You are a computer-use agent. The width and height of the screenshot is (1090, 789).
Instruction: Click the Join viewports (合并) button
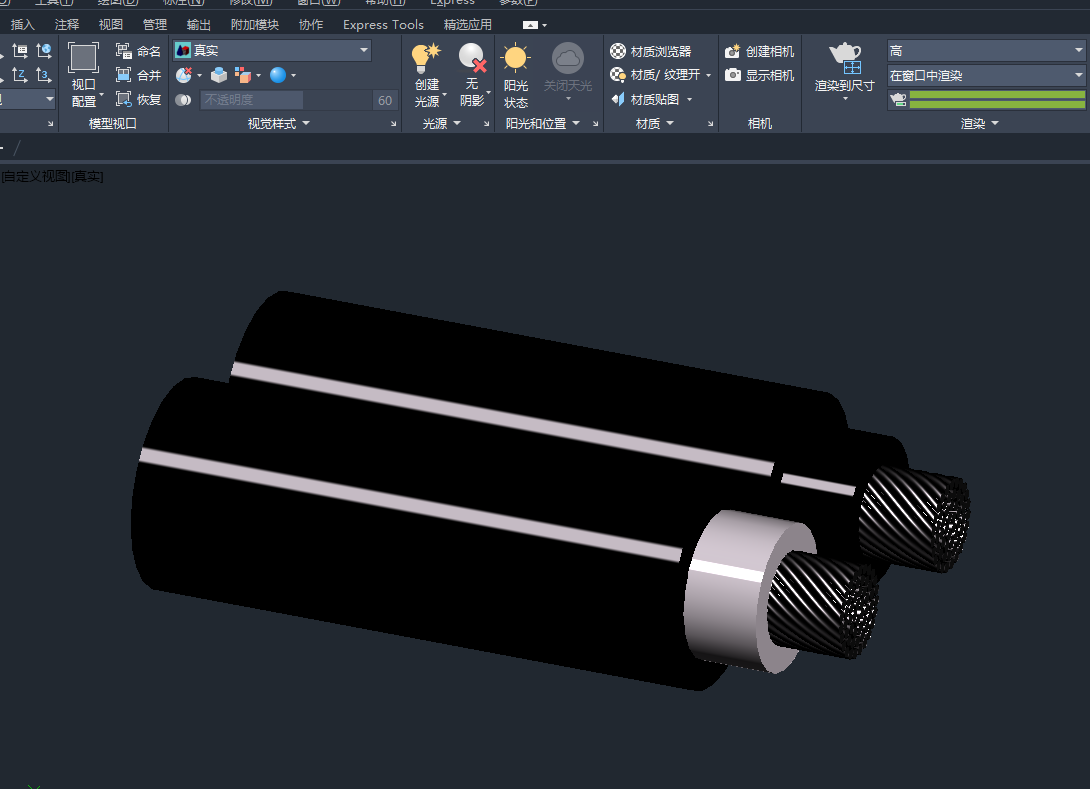138,75
